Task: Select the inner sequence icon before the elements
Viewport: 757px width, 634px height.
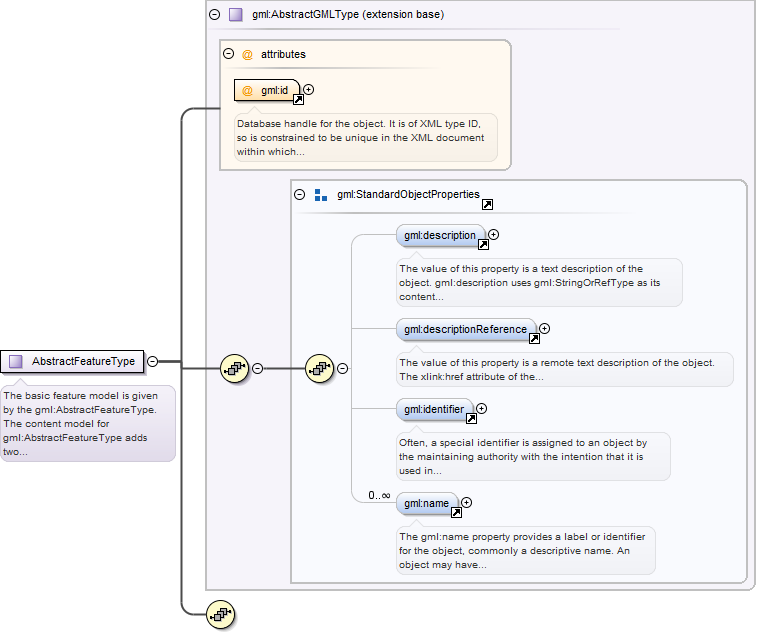Action: [319, 368]
